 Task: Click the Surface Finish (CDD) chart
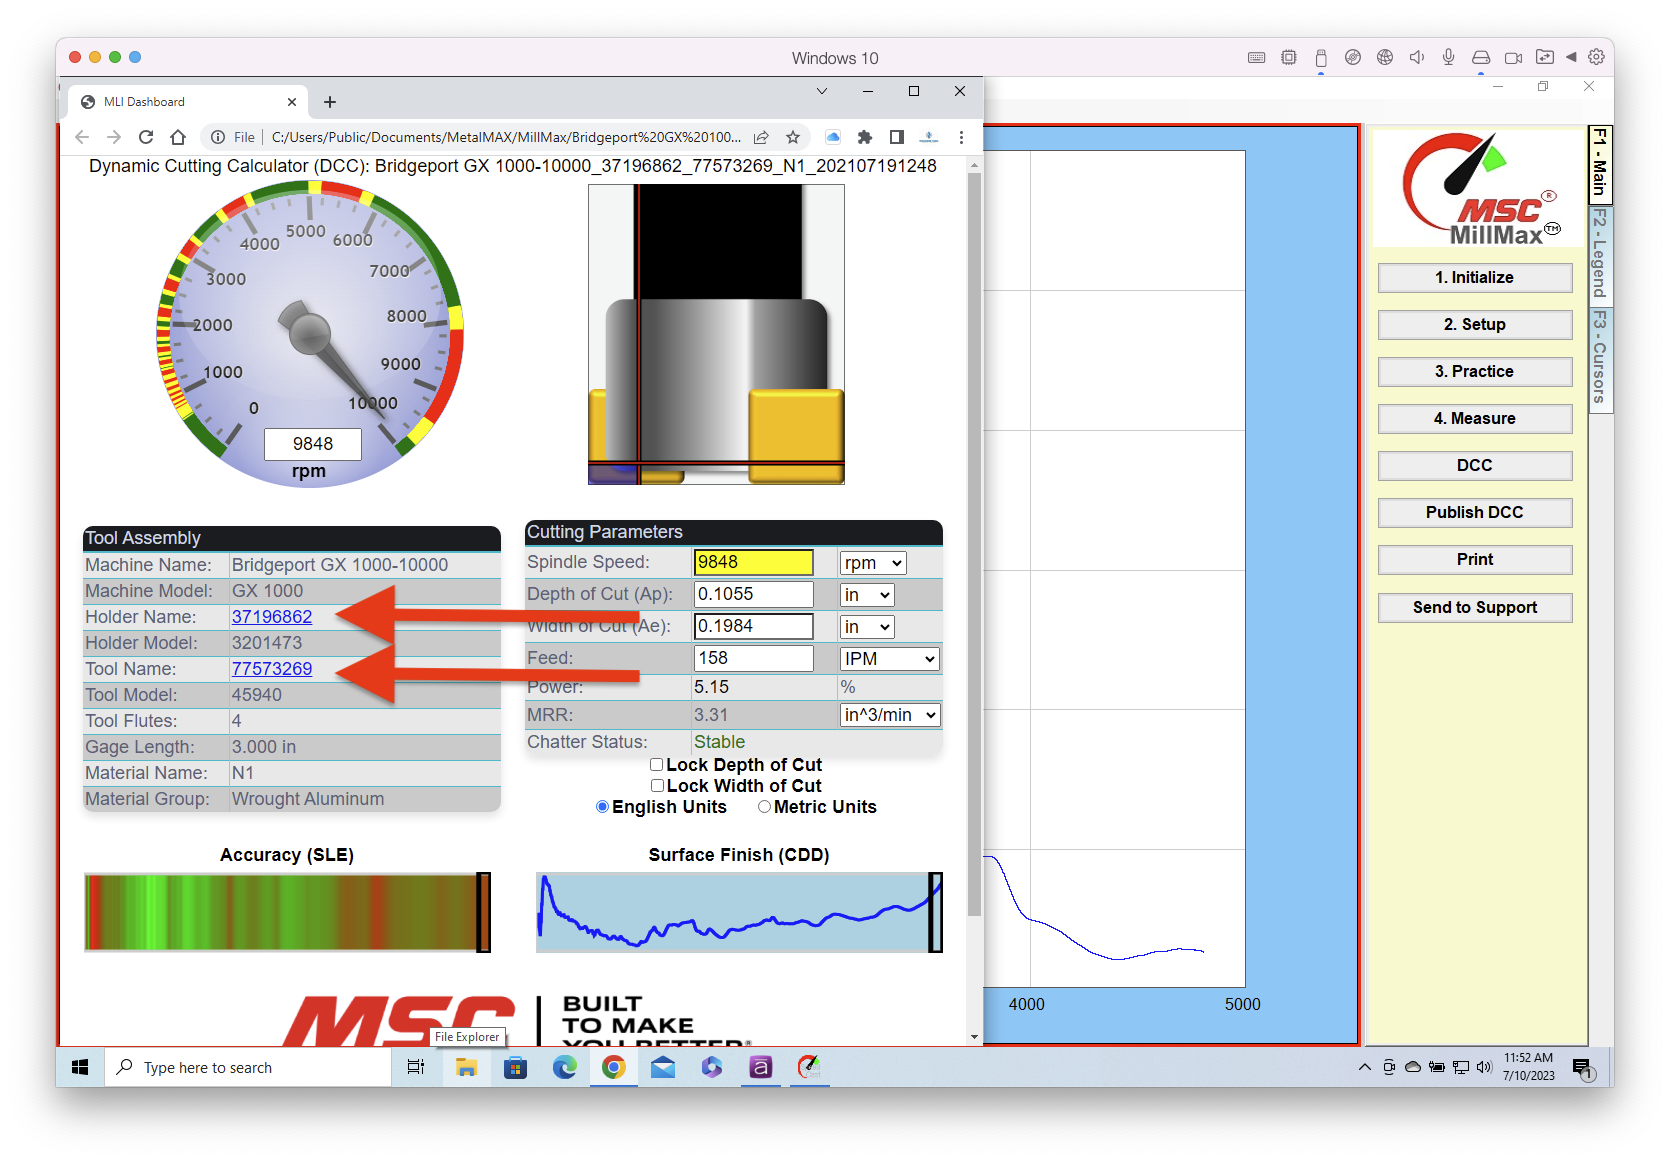click(x=739, y=912)
